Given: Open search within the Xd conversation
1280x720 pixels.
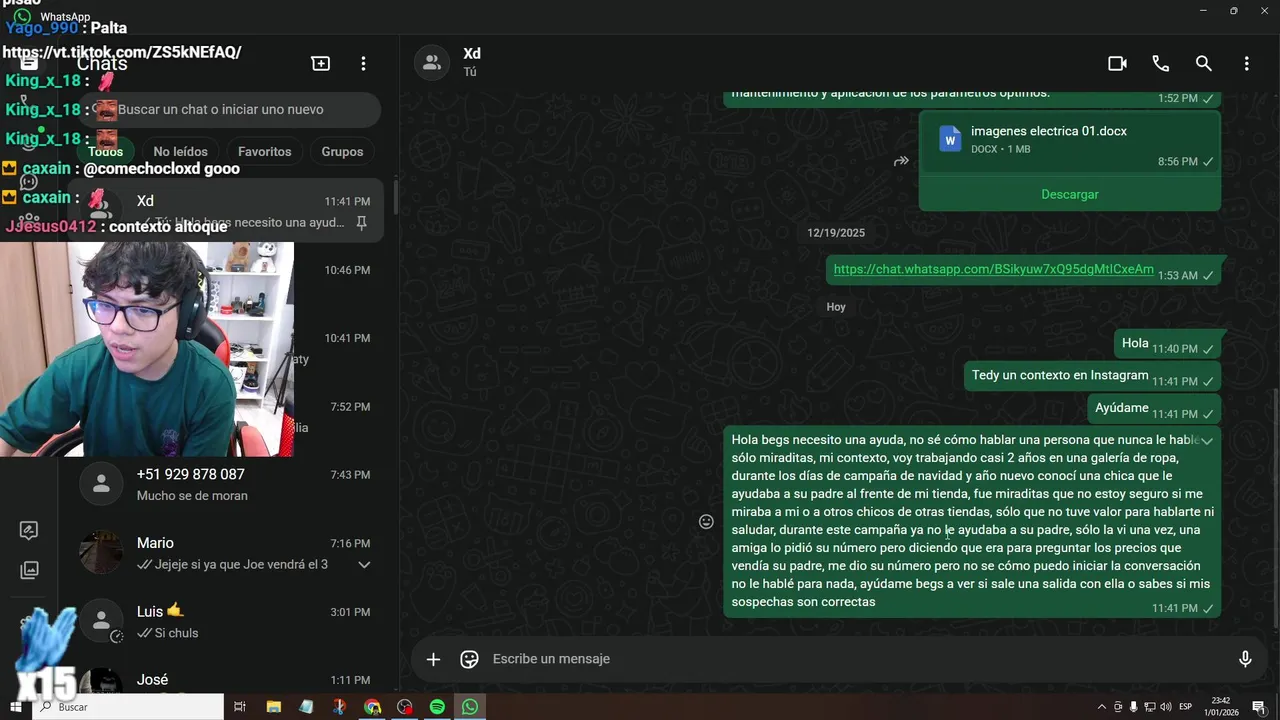Looking at the screenshot, I should pyautogui.click(x=1203, y=63).
